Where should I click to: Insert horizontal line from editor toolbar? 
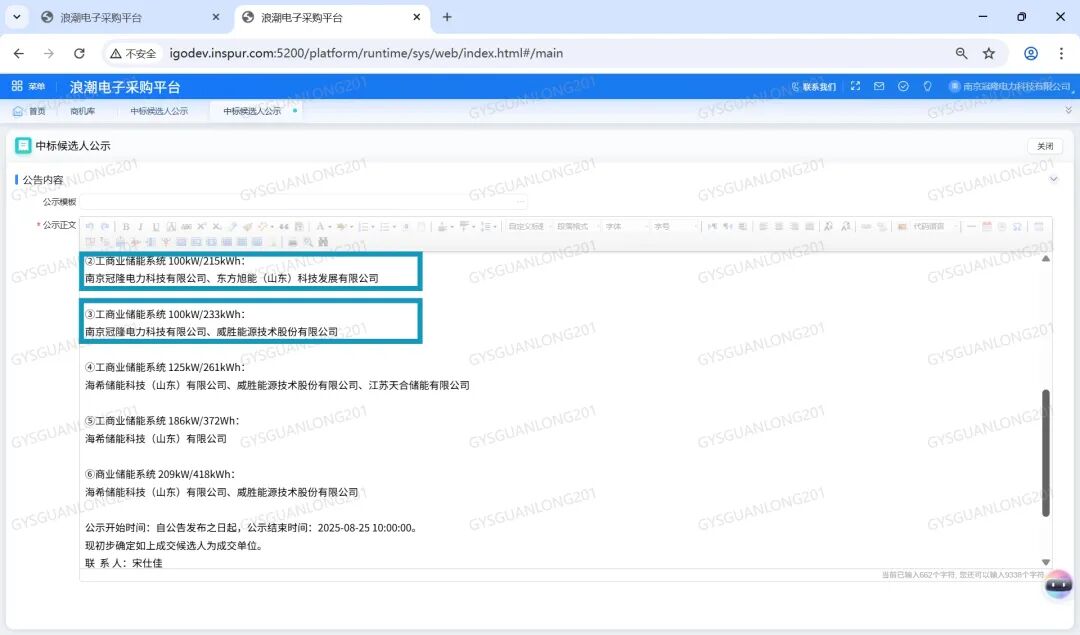971,227
